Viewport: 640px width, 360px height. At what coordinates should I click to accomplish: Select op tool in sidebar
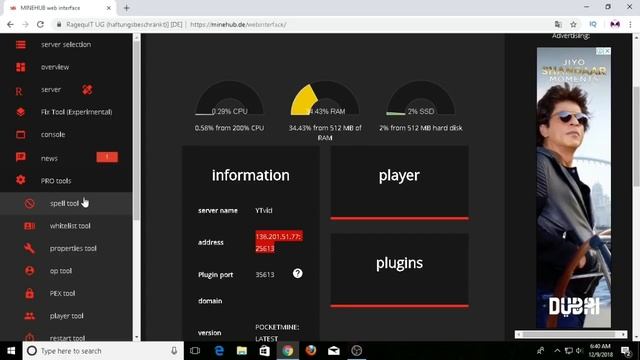point(66,271)
